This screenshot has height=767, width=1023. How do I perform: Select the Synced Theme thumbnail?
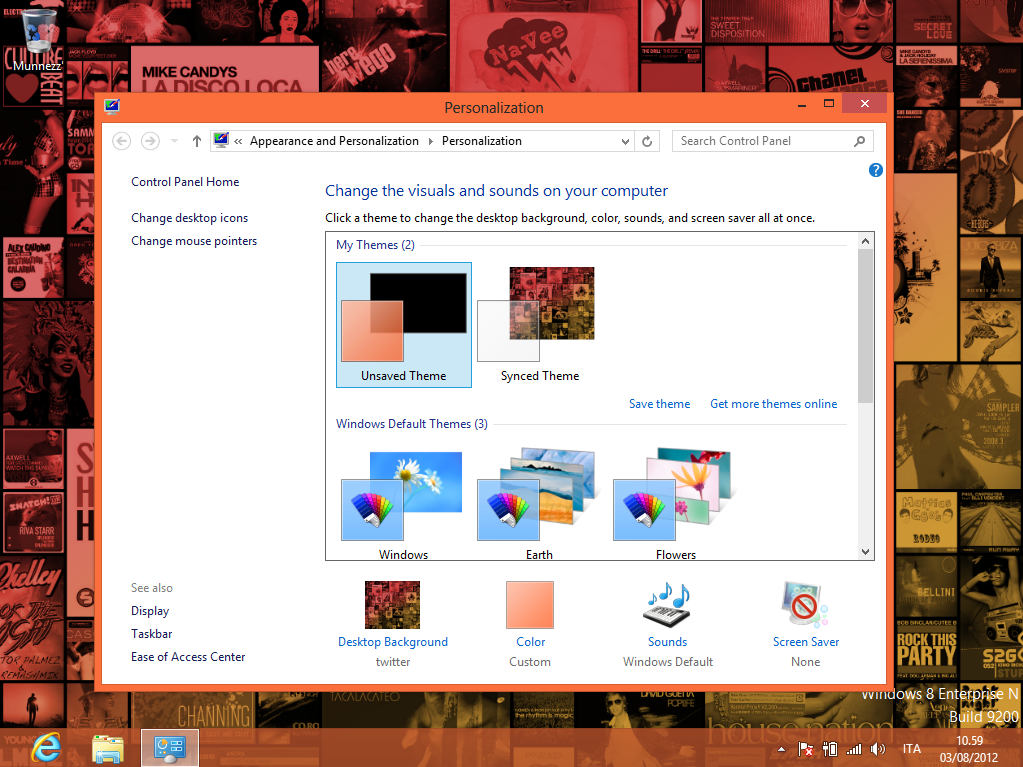point(540,325)
